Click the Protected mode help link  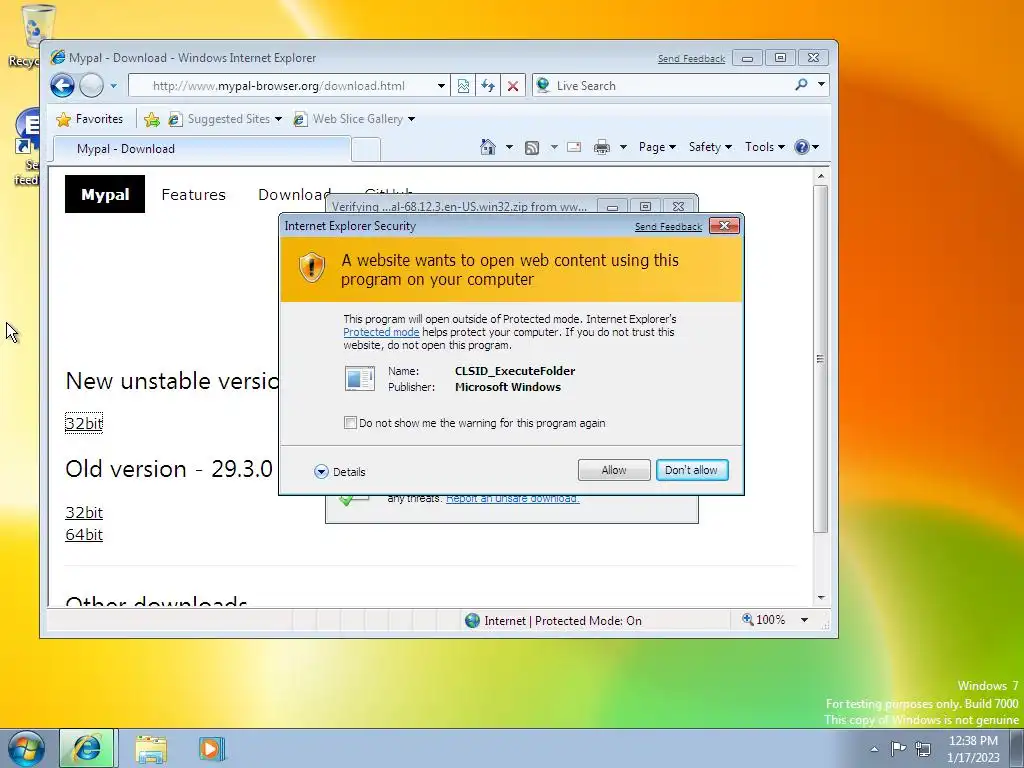(381, 332)
